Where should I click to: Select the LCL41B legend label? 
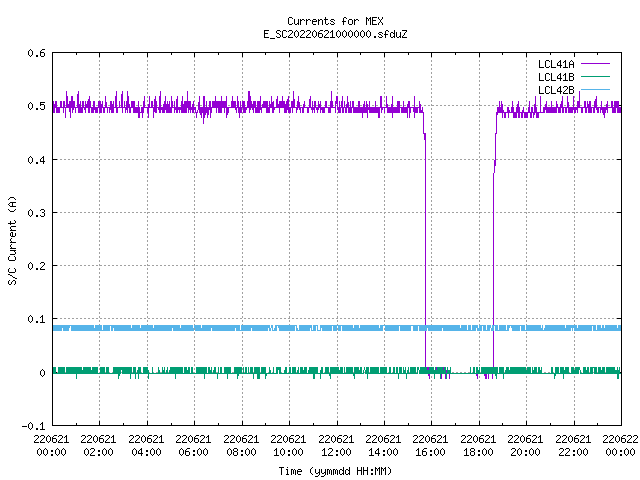click(556, 77)
